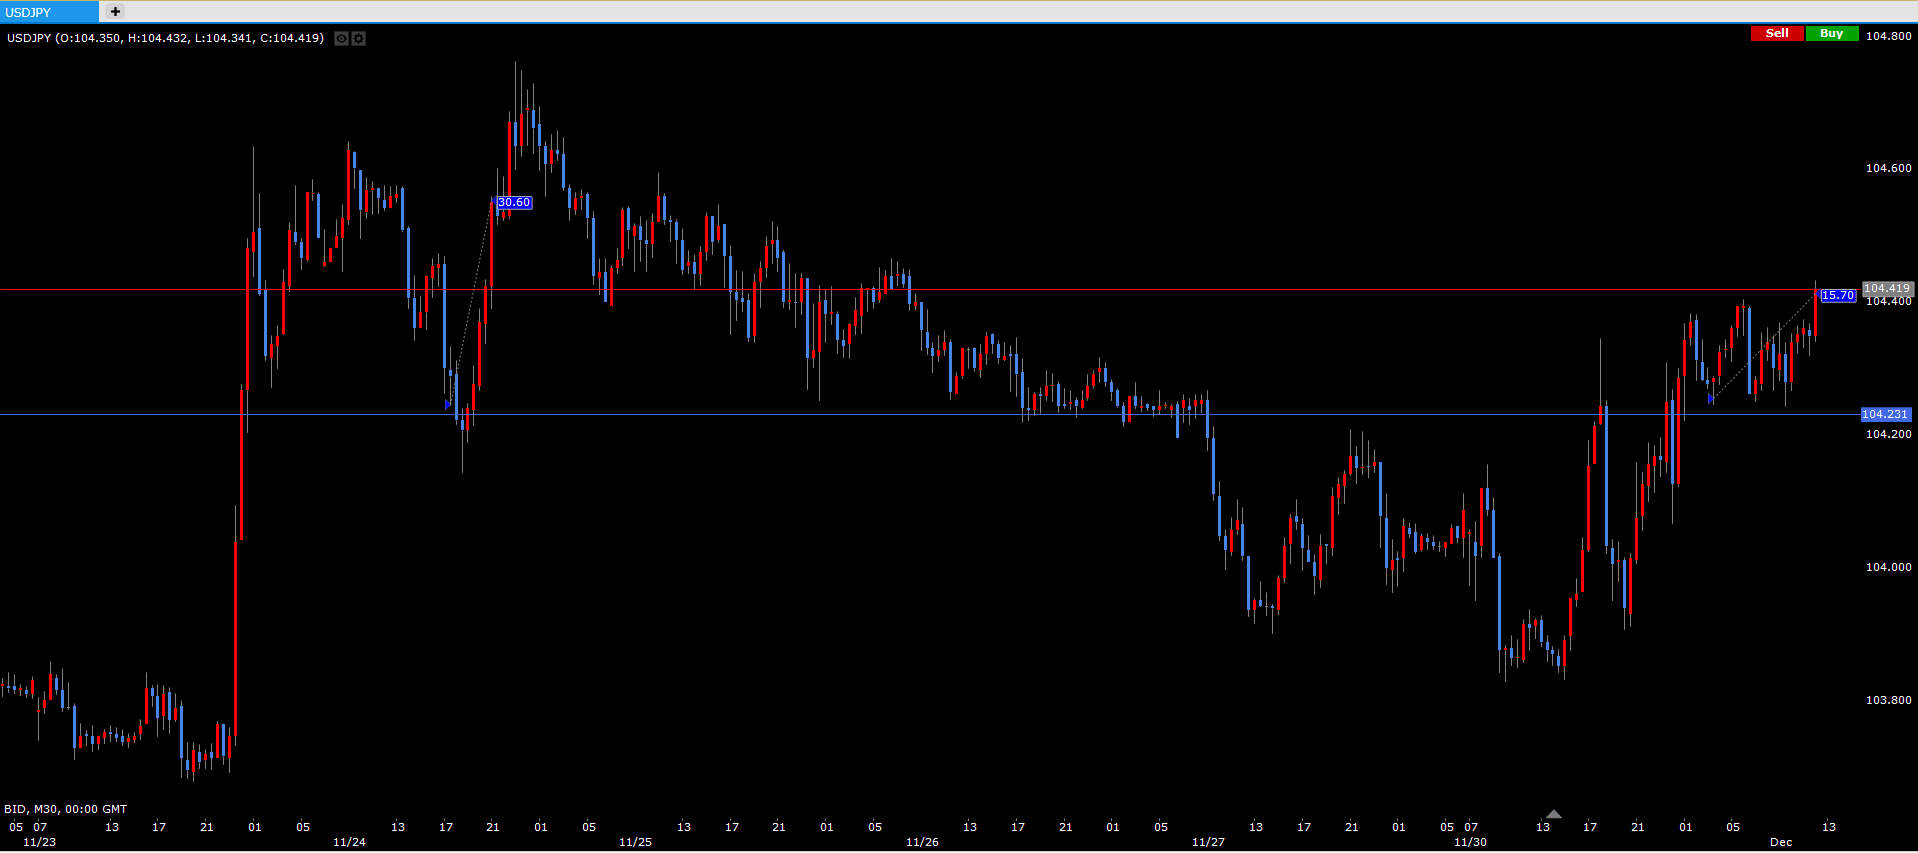Click the USDJPY OHLC title text
Screen dimensions: 1918x853
point(165,38)
